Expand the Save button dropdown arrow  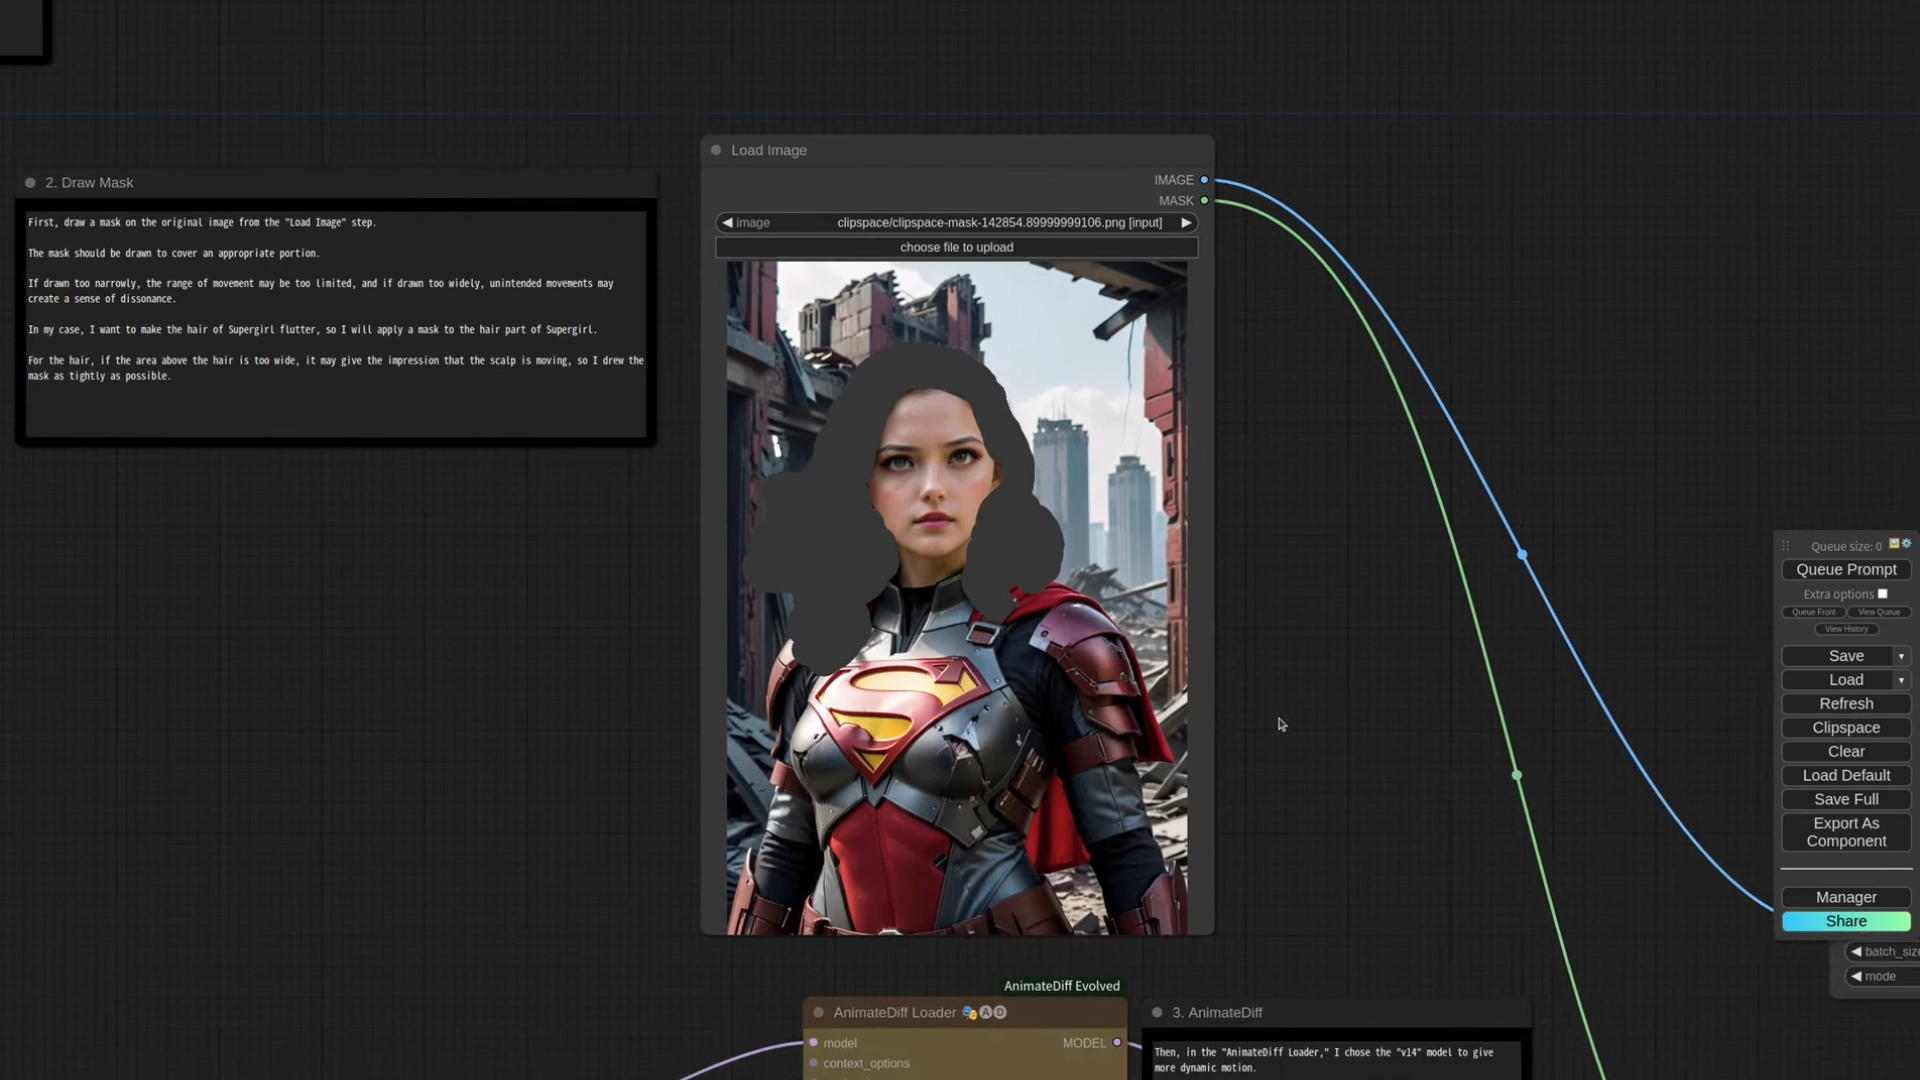[1901, 656]
